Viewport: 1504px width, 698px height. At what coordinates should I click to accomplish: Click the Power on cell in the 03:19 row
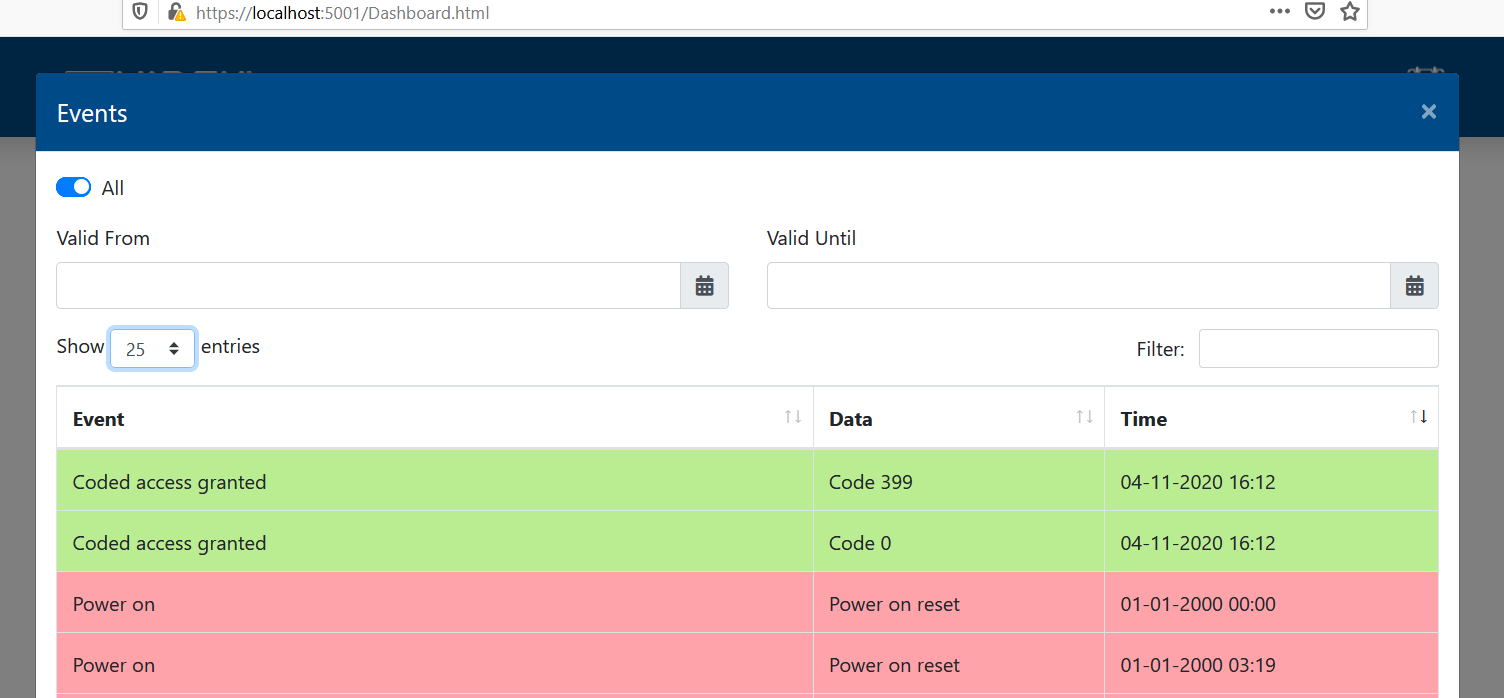click(x=435, y=664)
